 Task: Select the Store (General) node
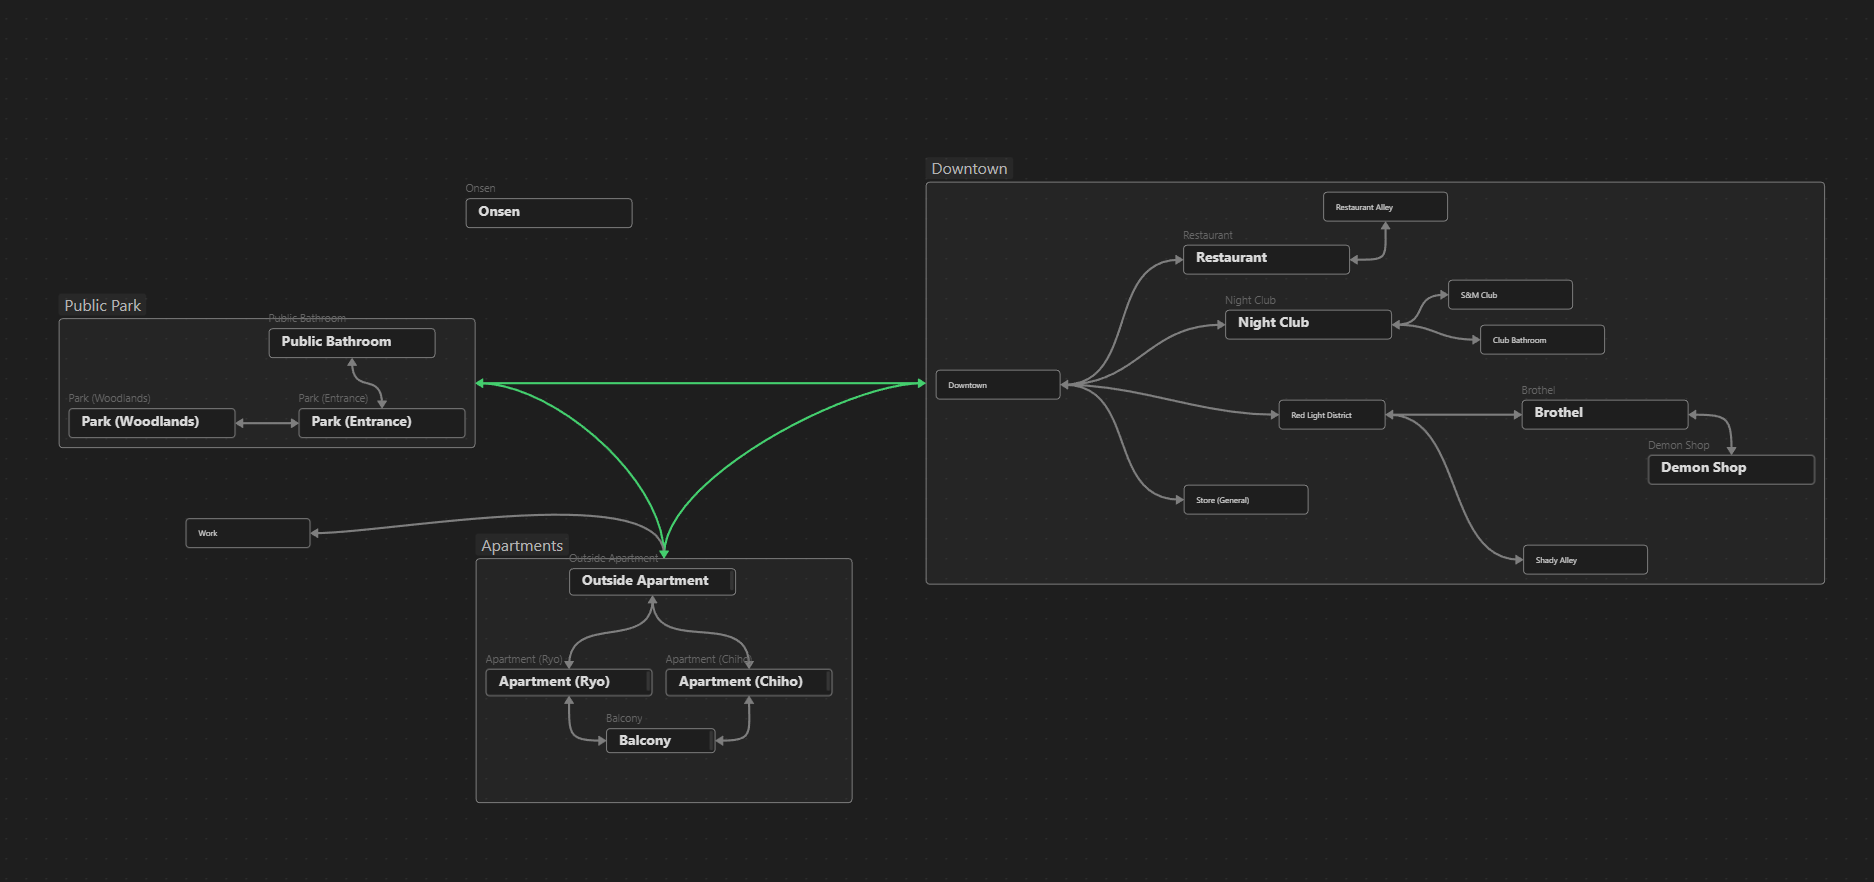[1244, 500]
